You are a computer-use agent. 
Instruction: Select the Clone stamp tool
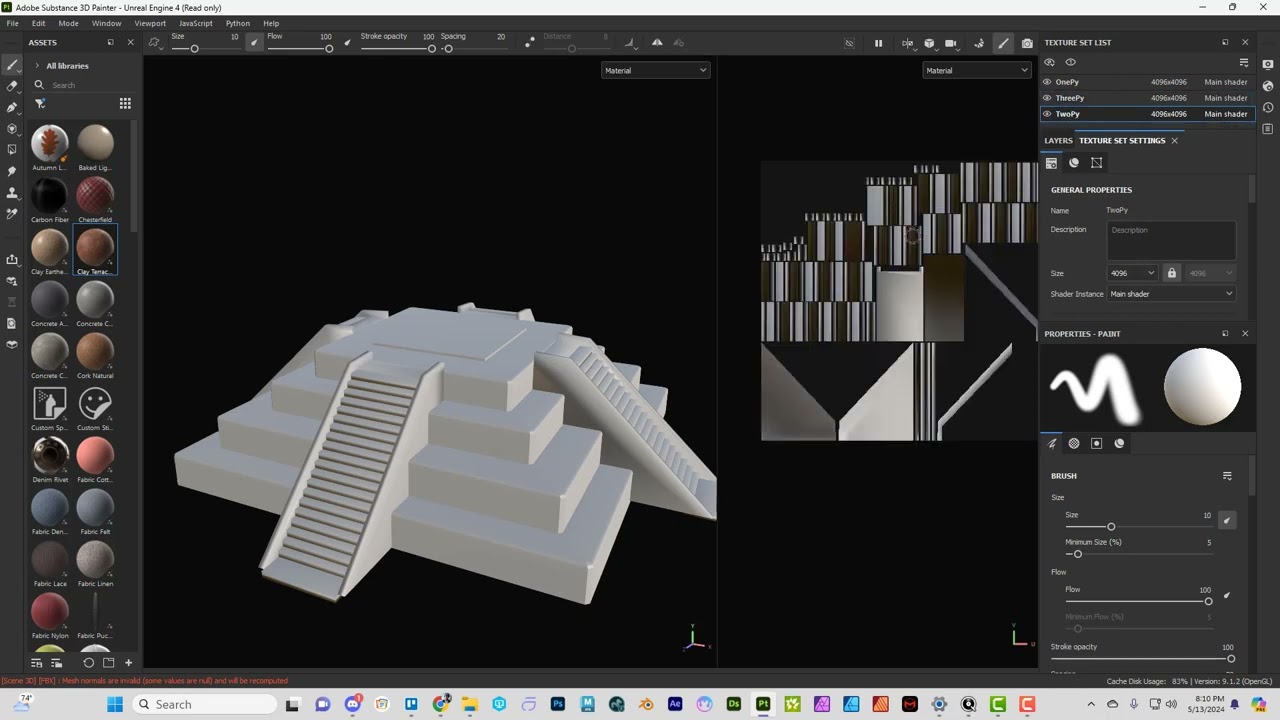pos(12,192)
